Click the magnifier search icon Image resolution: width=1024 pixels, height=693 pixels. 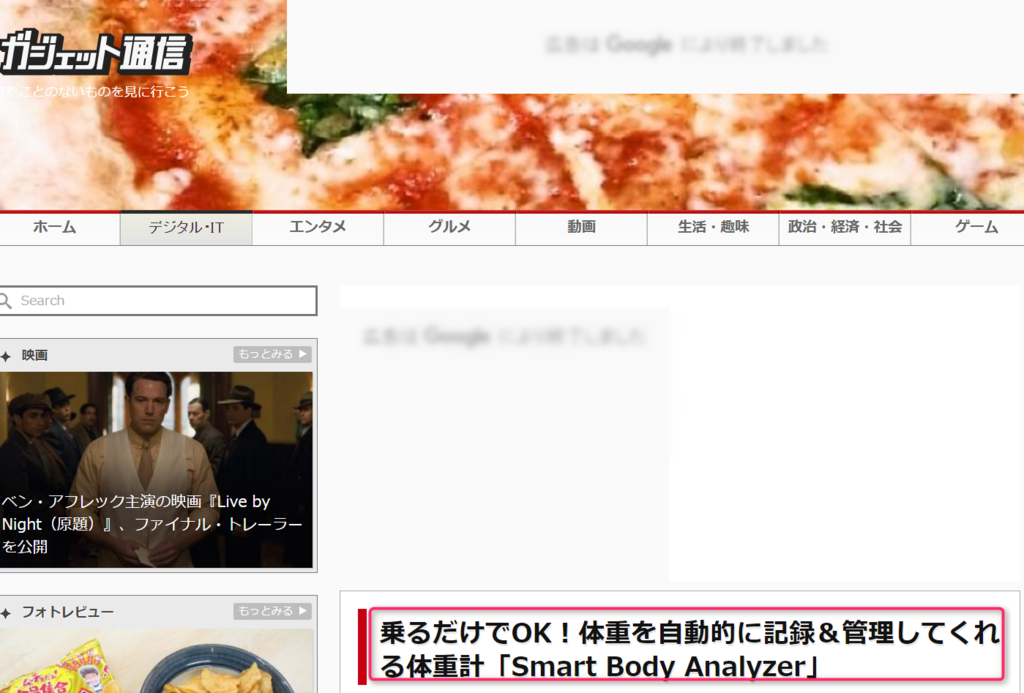pos(6,300)
